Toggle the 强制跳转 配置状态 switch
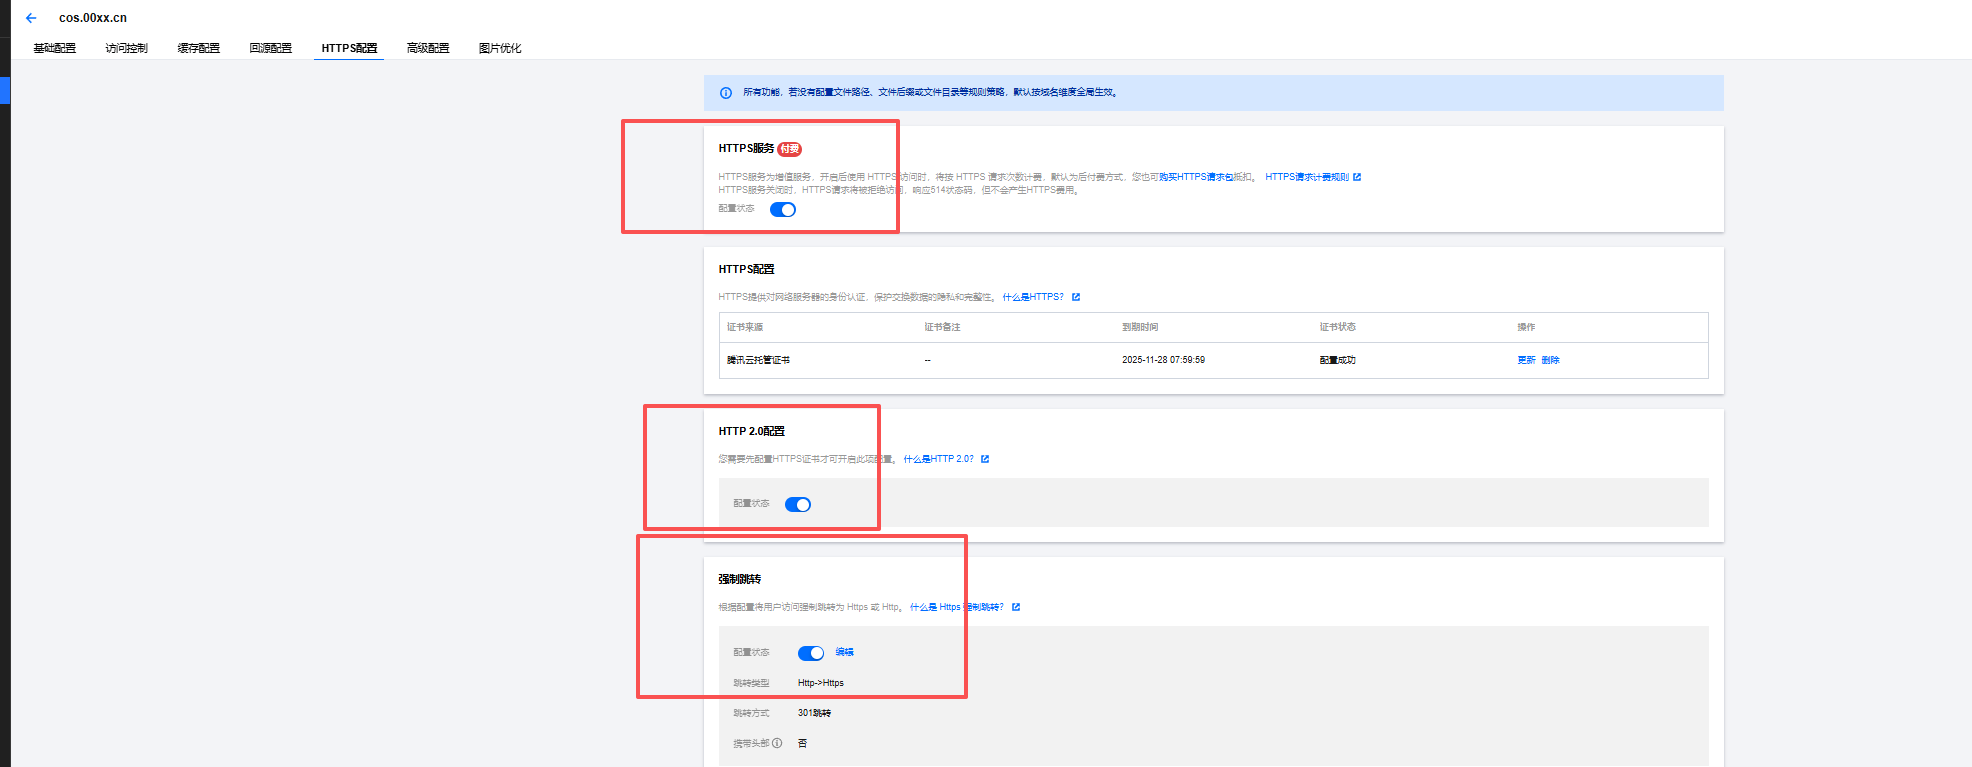 click(811, 653)
